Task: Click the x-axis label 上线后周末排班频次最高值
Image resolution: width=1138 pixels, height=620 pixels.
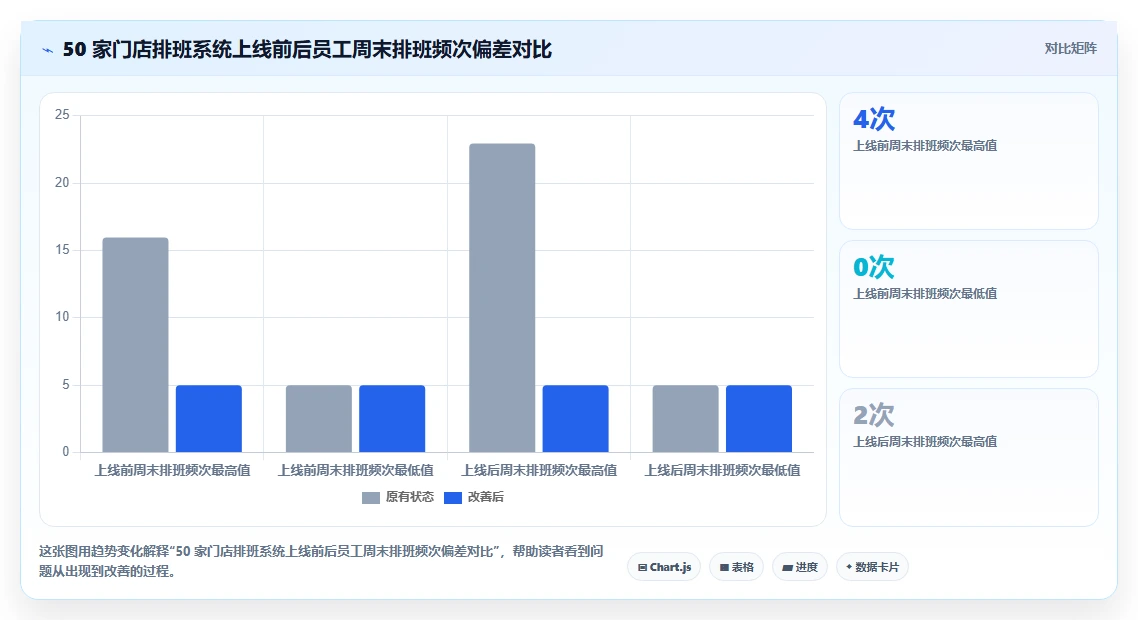Action: click(x=539, y=470)
